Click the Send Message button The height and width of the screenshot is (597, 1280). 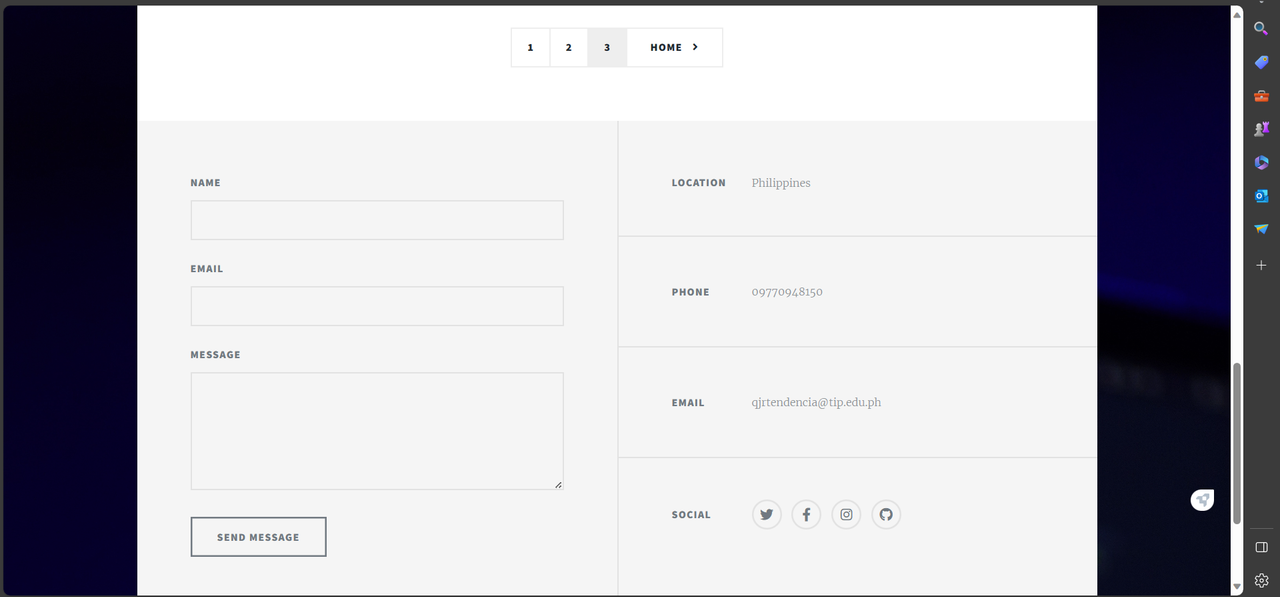click(x=258, y=537)
